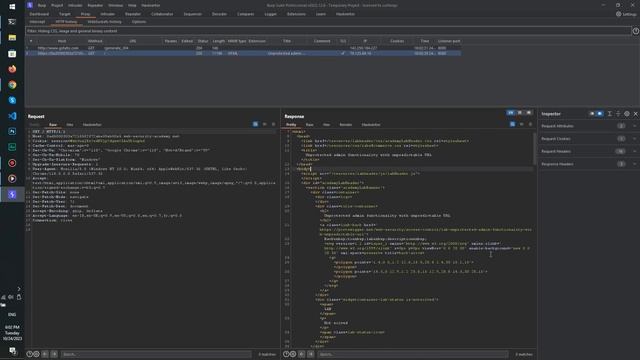The height and width of the screenshot is (360, 640).
Task: Go to next Response search match
Action: pyautogui.click(x=311, y=354)
